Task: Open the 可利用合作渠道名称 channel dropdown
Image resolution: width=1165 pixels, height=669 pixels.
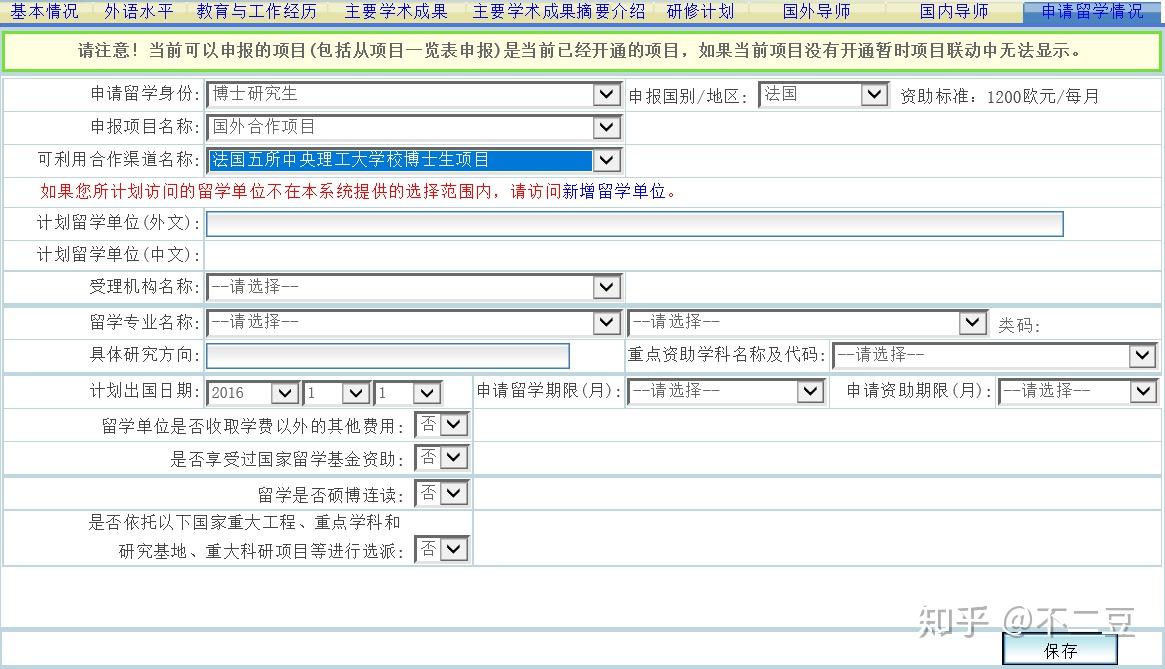Action: (606, 159)
